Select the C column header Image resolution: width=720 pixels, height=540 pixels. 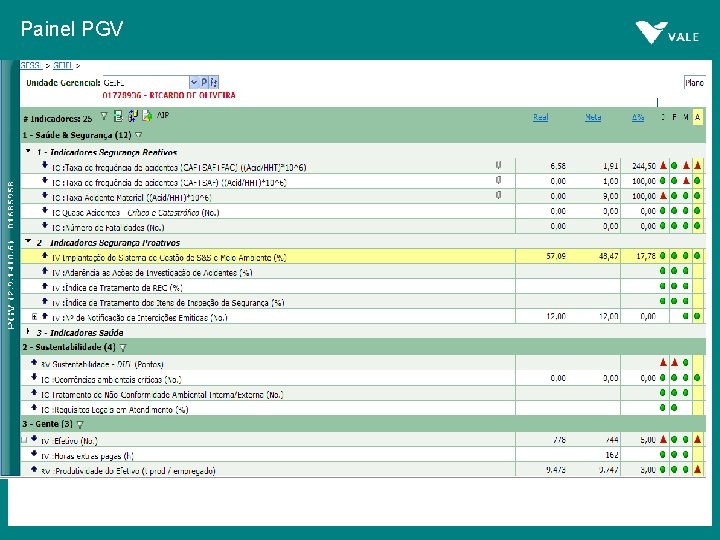pyautogui.click(x=663, y=118)
